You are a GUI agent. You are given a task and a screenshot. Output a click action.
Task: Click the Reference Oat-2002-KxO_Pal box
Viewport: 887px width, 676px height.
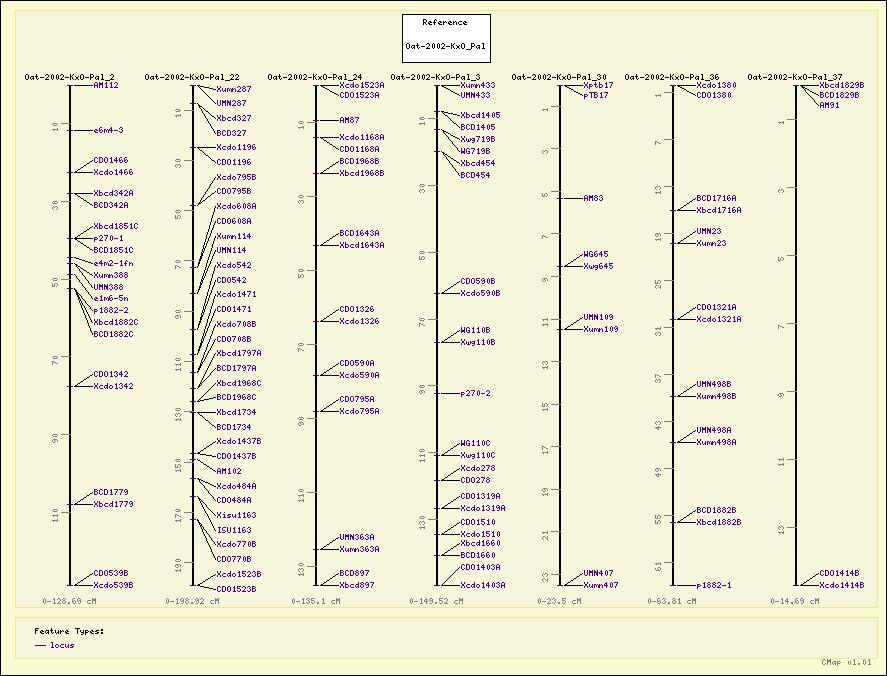coord(444,39)
